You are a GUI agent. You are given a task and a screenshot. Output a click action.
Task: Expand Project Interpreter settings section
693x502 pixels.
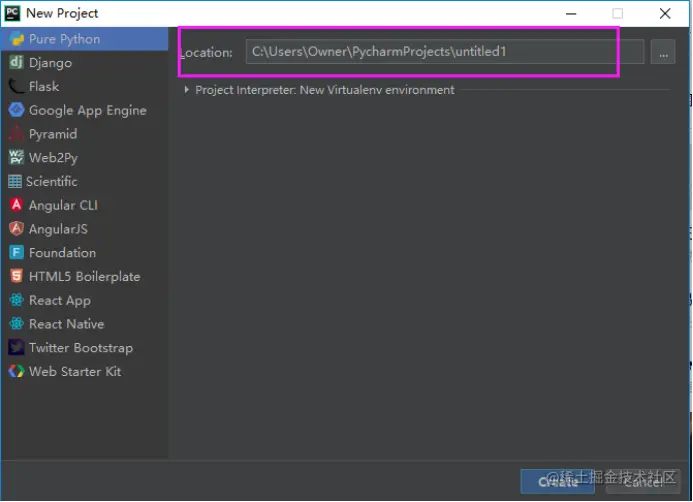[x=187, y=90]
